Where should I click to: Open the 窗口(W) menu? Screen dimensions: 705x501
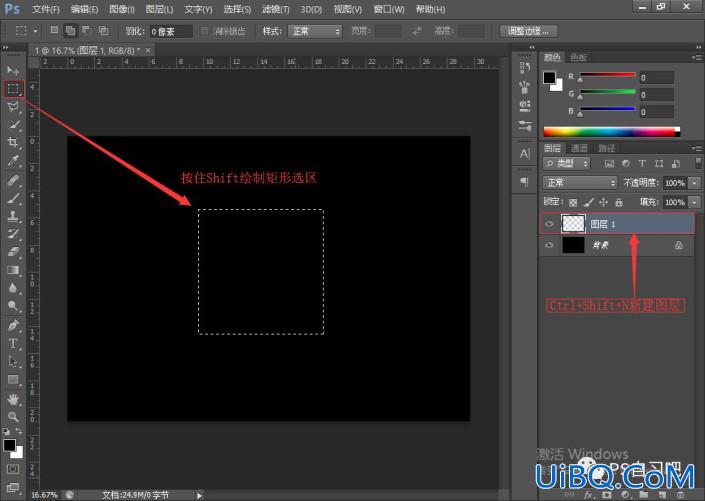[x=389, y=9]
